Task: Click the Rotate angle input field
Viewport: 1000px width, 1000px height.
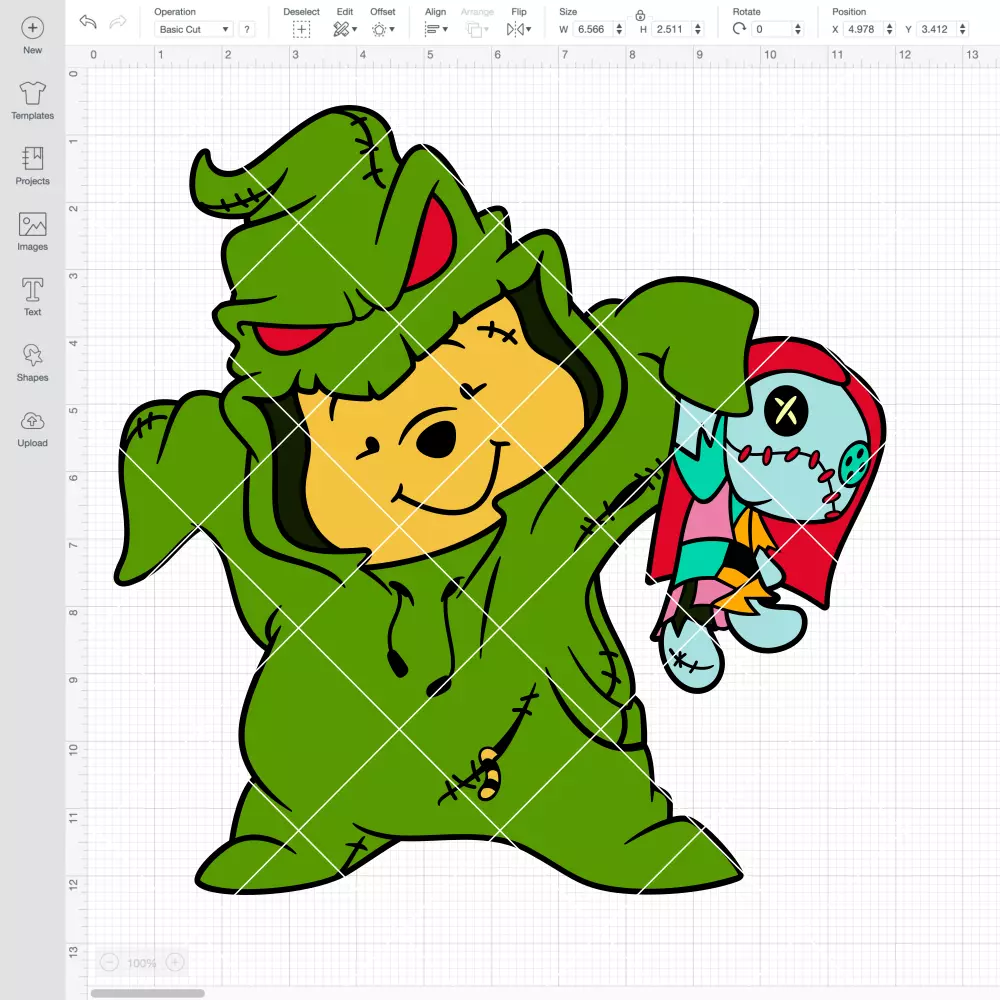Action: (772, 29)
